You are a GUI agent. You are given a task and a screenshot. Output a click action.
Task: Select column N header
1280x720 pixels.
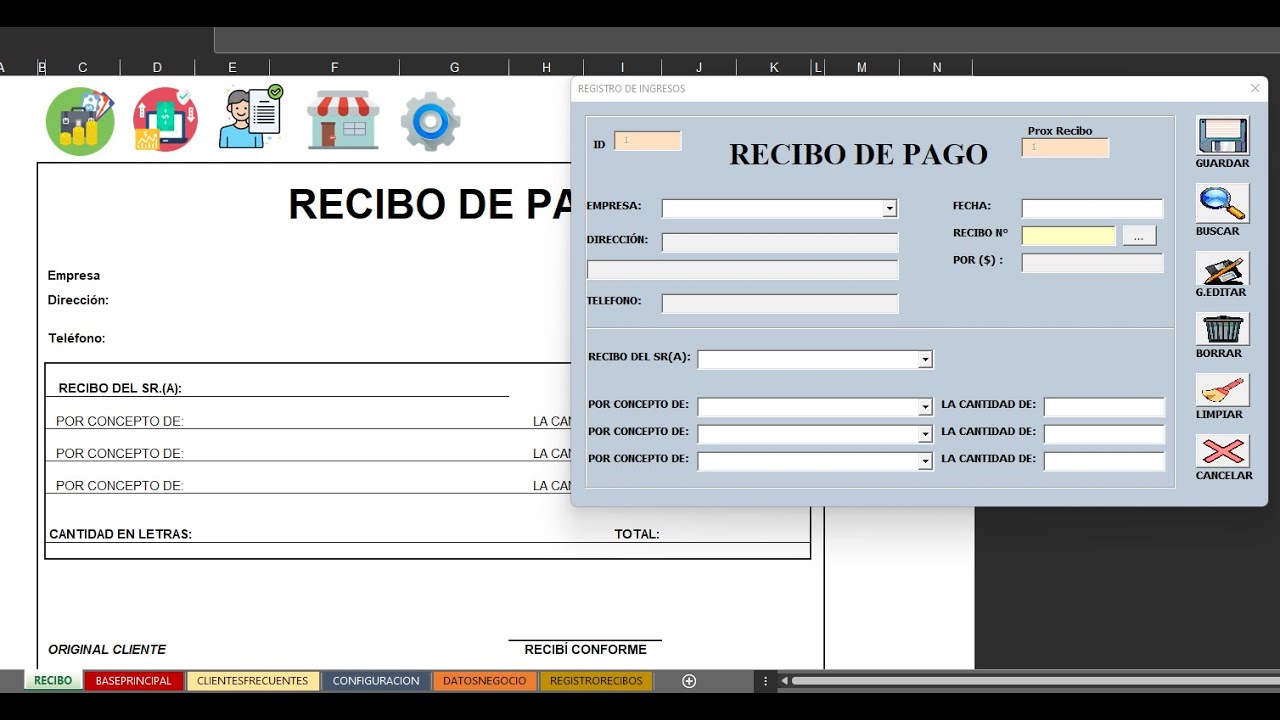pyautogui.click(x=937, y=67)
